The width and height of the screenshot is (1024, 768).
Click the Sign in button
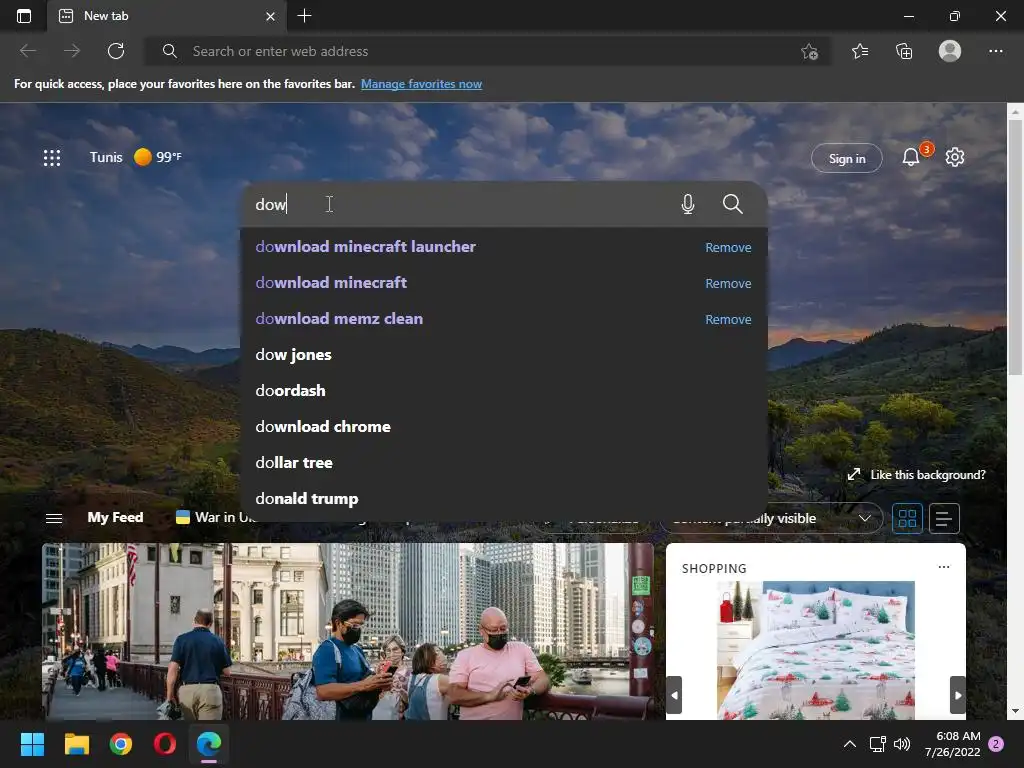click(846, 158)
